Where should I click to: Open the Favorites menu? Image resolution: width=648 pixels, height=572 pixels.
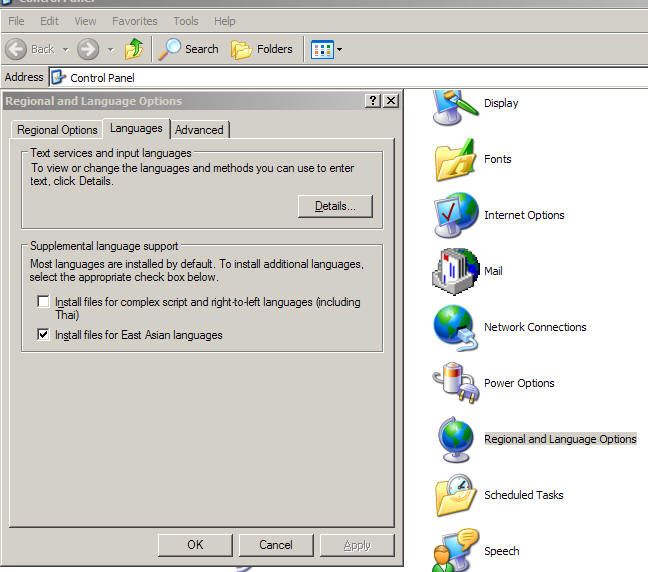point(135,21)
